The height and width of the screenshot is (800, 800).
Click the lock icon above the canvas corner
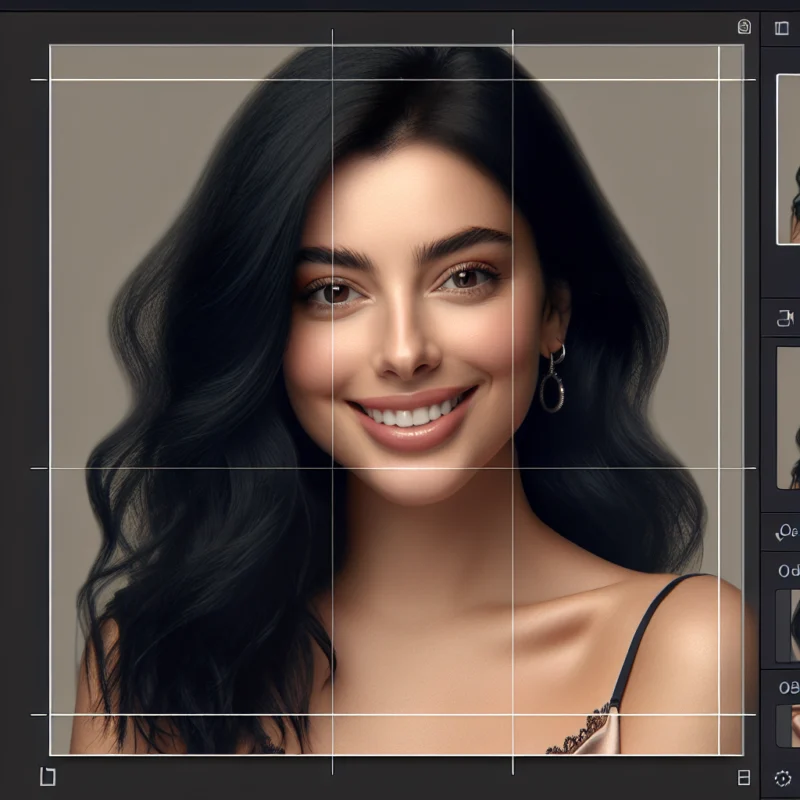(743, 27)
